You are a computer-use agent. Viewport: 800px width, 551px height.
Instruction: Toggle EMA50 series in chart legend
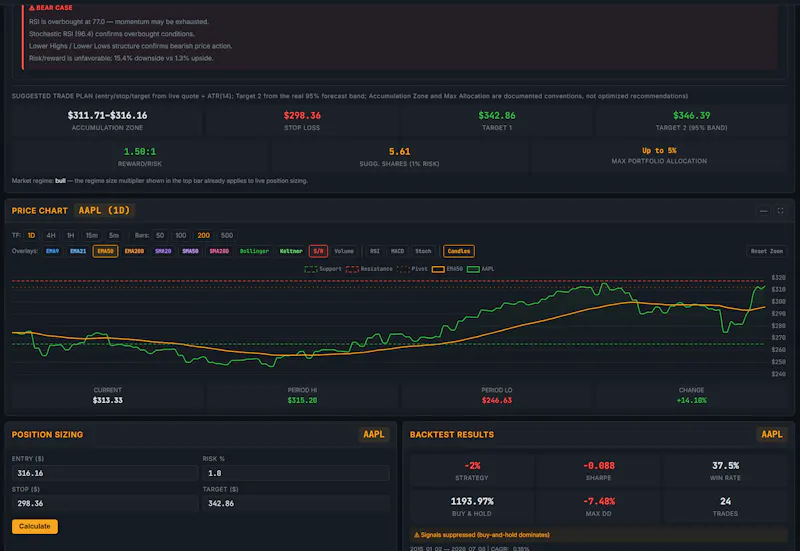447,269
